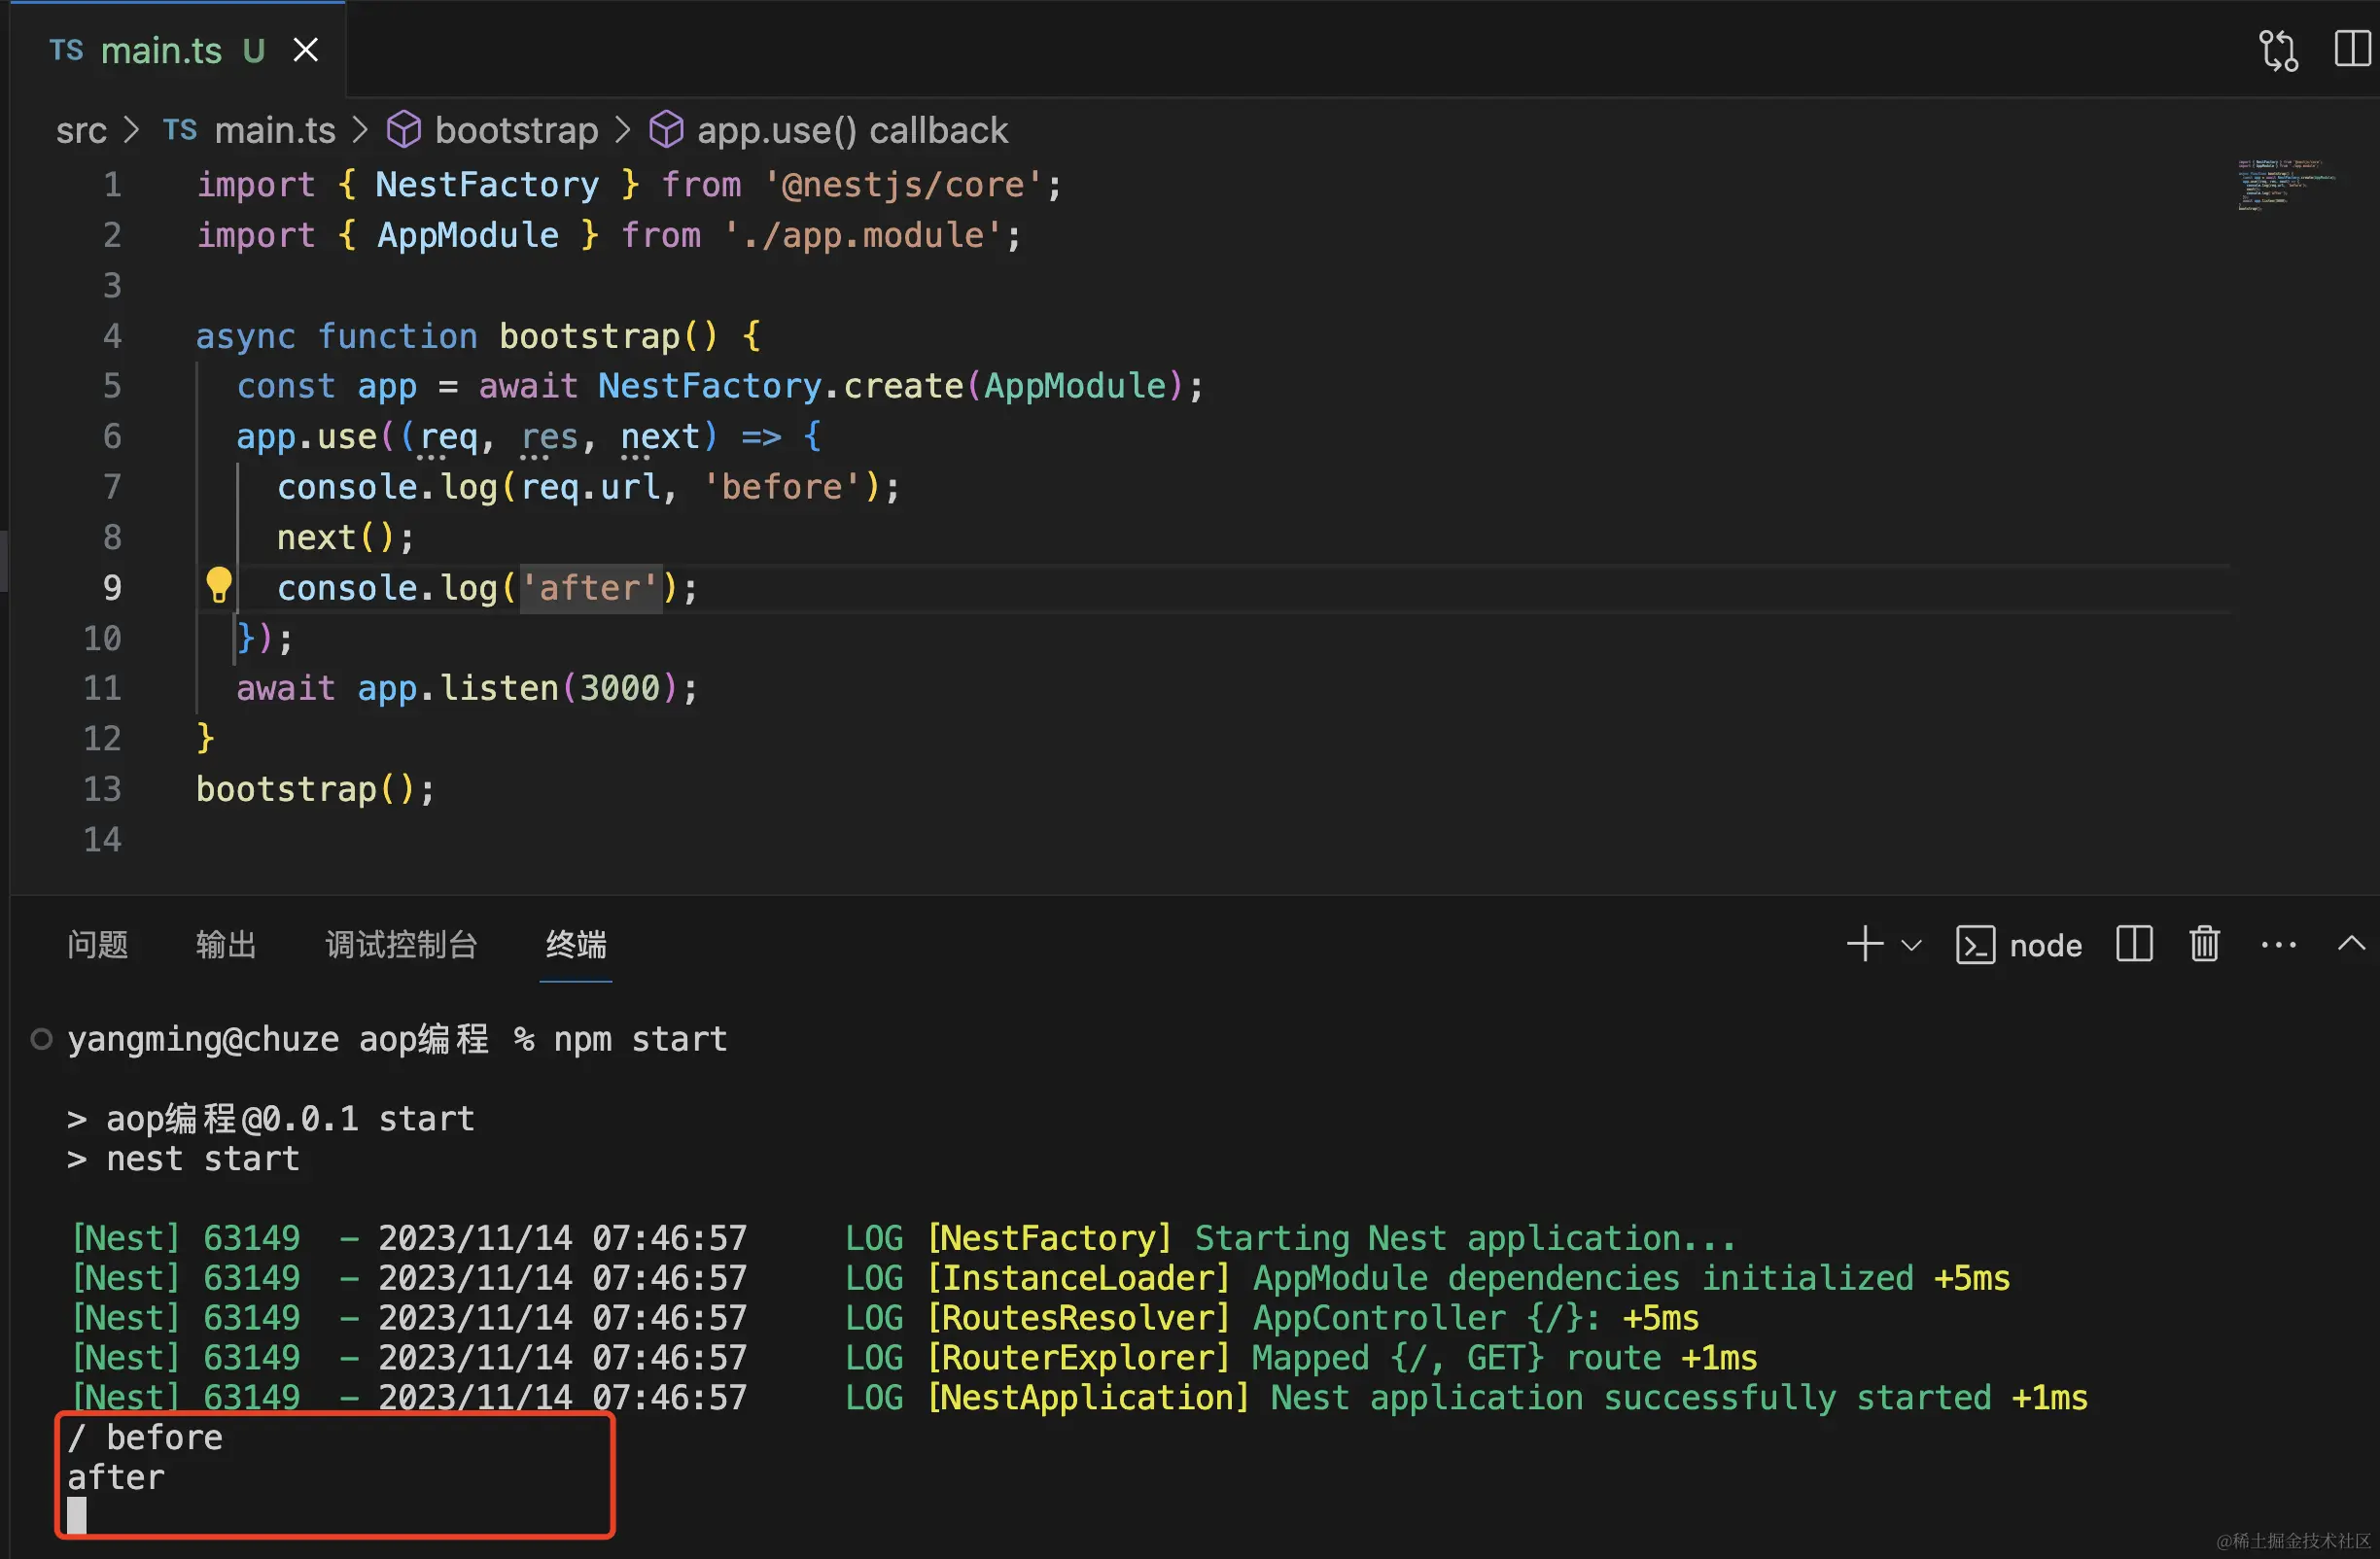The width and height of the screenshot is (2380, 1559).
Task: Click the terminal prompt status circle
Action: point(41,1040)
